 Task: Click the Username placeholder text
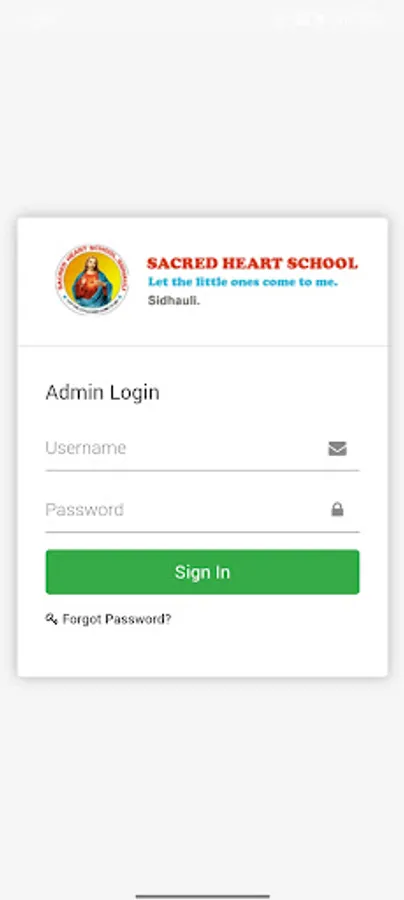tap(86, 448)
